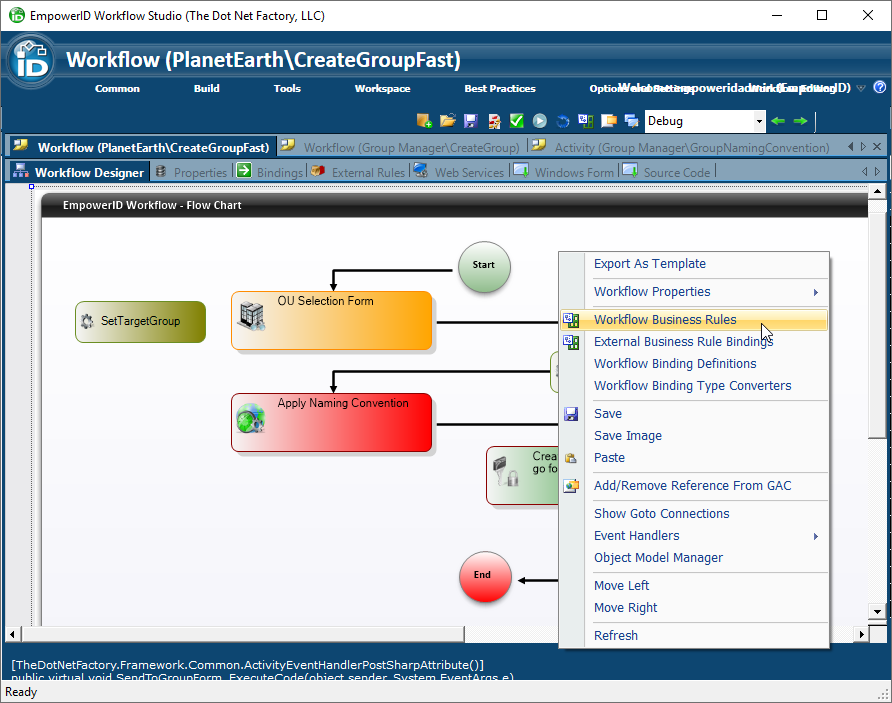Click the blue refresh arrows toolbar icon
892x703 pixels.
coord(563,121)
